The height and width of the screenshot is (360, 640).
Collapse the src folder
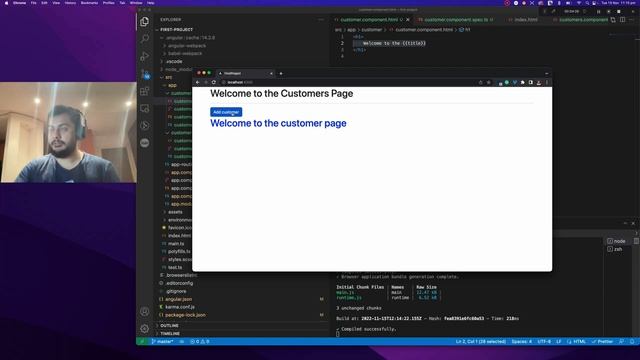coord(169,78)
